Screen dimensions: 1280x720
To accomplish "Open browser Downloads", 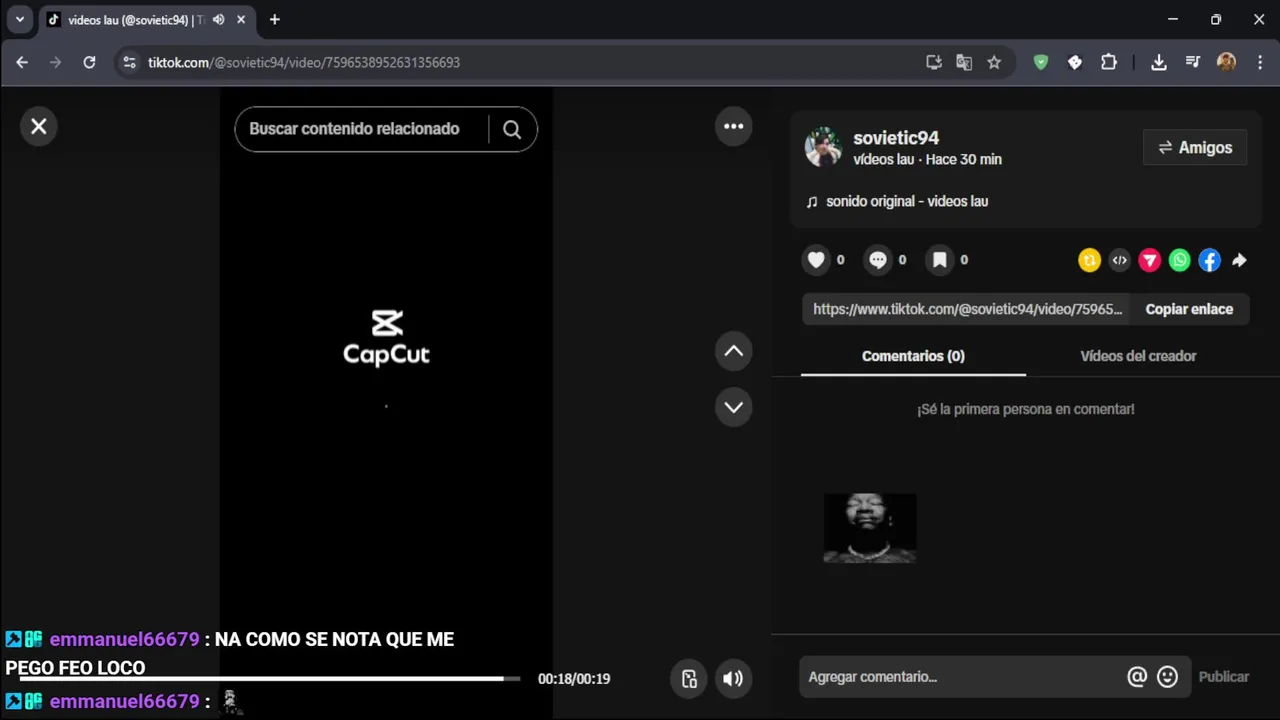I will coord(1159,62).
